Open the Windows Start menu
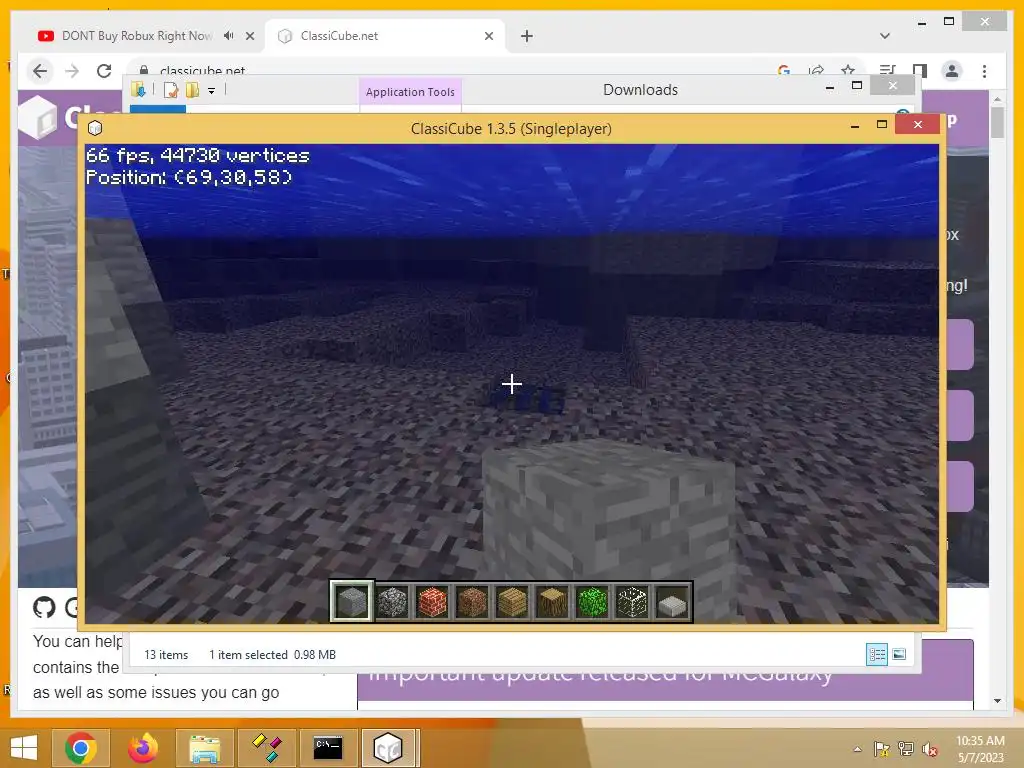 click(24, 748)
